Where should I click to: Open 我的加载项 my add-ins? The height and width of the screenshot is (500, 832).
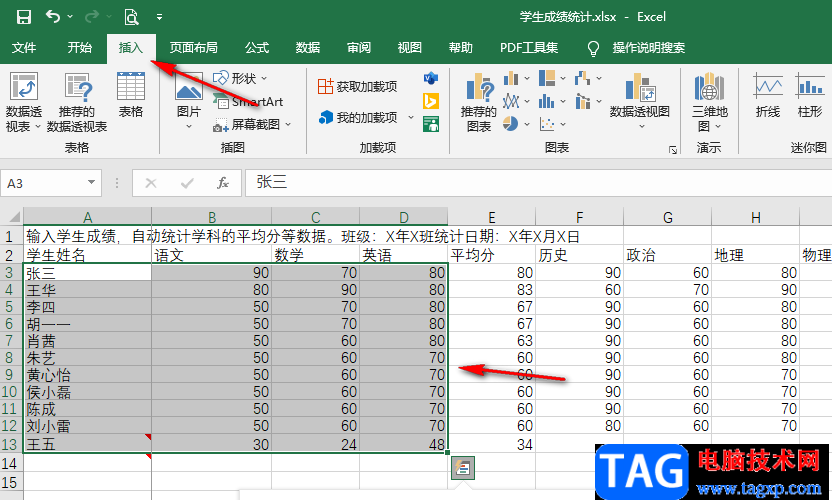click(358, 117)
